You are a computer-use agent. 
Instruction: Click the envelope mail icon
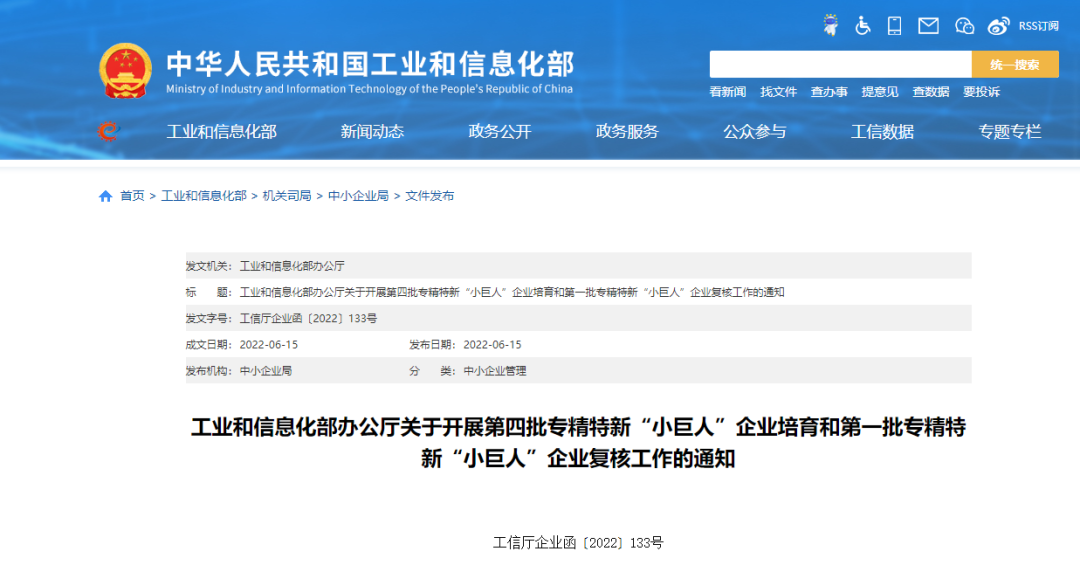tap(929, 26)
